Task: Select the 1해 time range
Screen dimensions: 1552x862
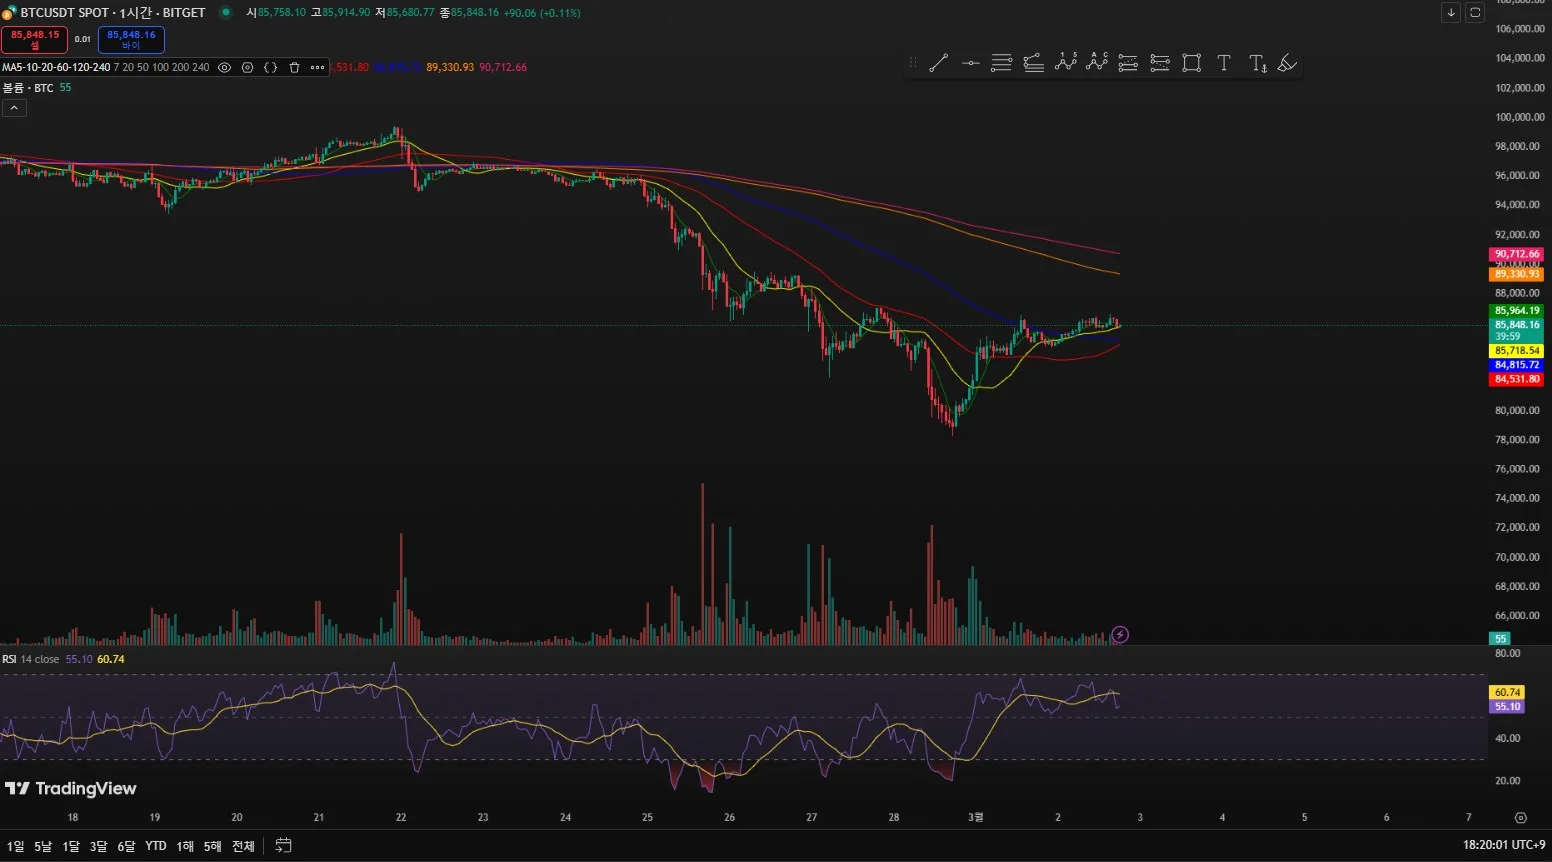Action: 185,846
